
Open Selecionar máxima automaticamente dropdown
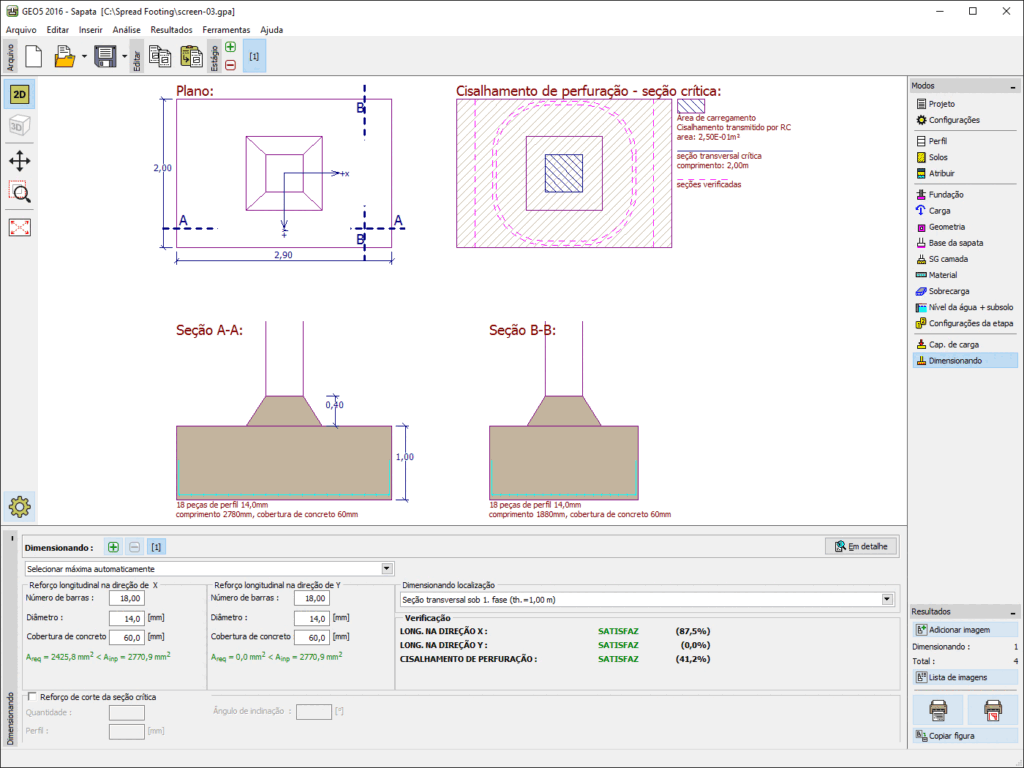click(209, 569)
